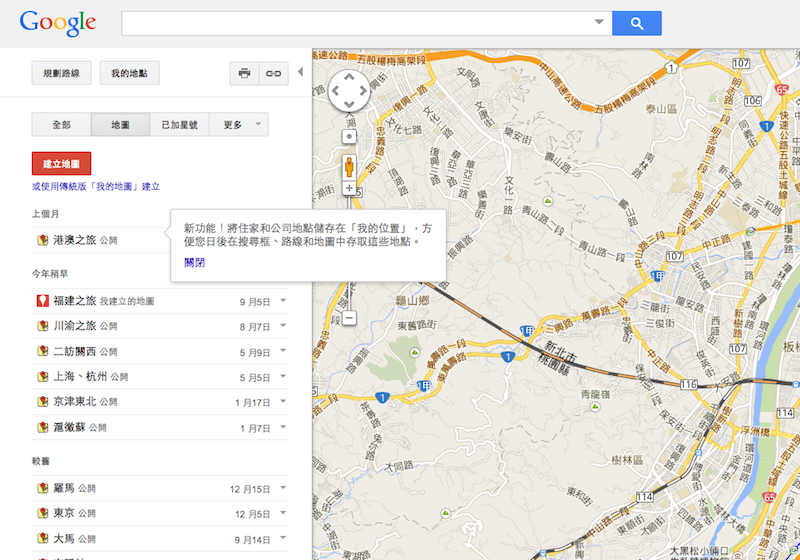Click the map icon beside 港澳之旅

point(43,240)
